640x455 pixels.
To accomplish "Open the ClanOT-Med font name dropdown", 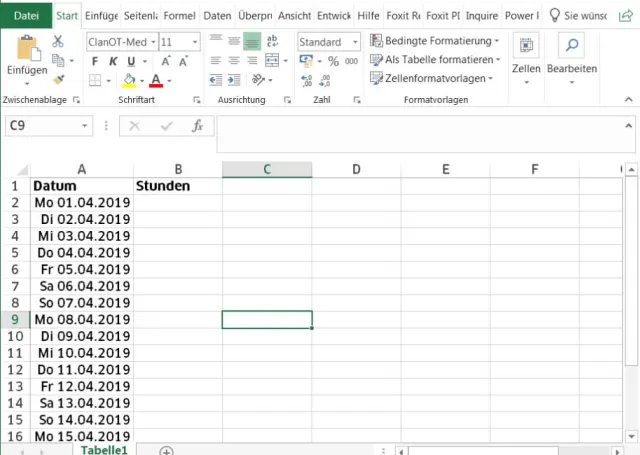I will point(153,42).
